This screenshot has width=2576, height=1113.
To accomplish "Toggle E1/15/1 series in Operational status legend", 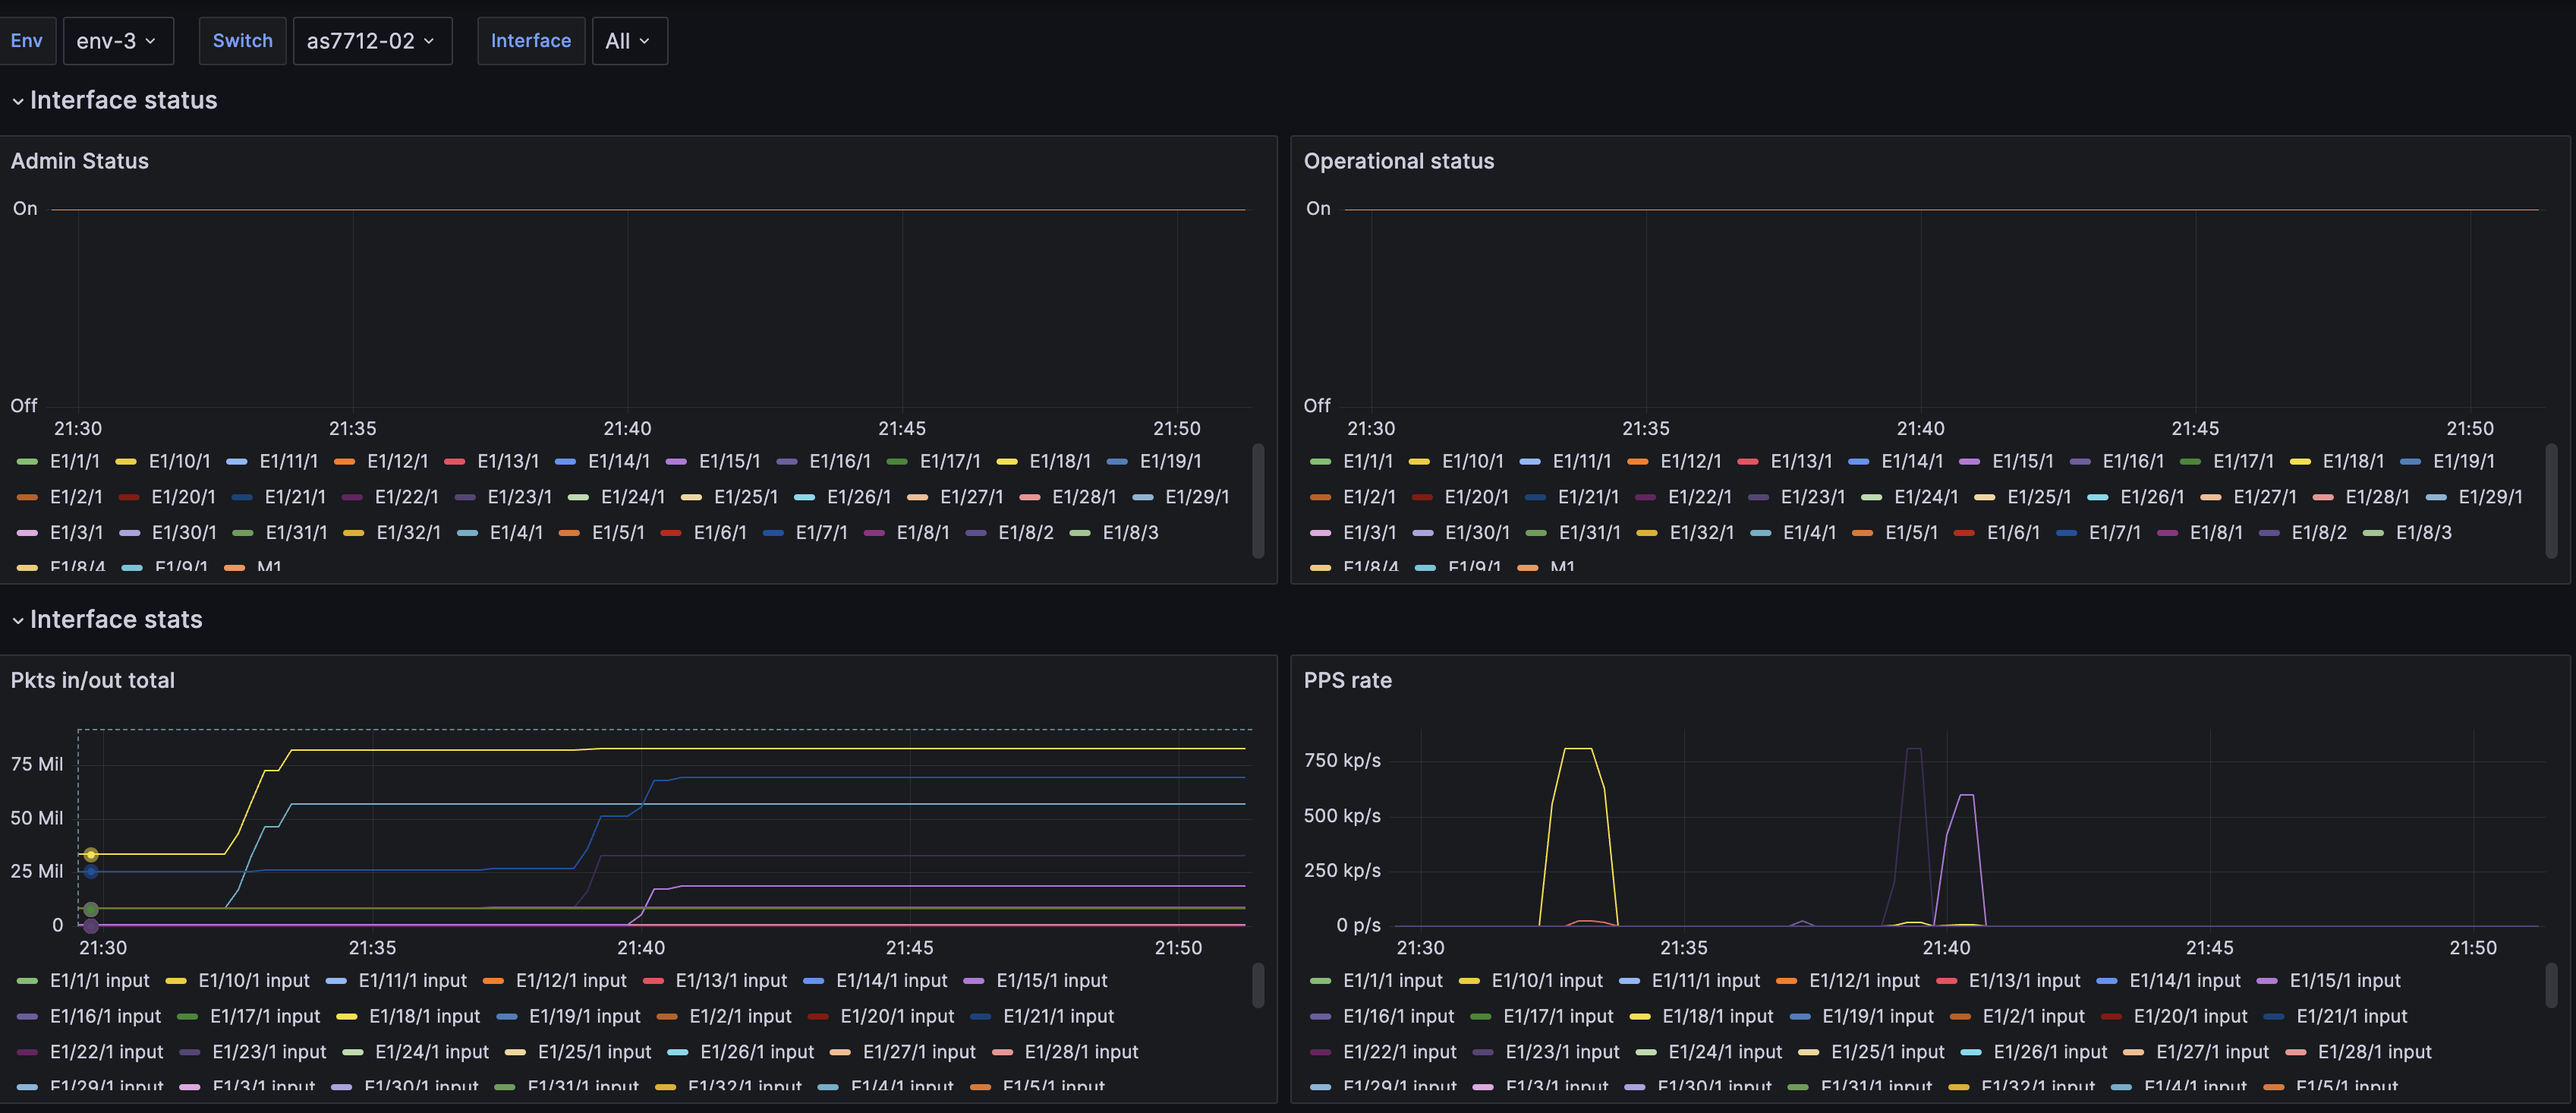I will pos(2021,461).
